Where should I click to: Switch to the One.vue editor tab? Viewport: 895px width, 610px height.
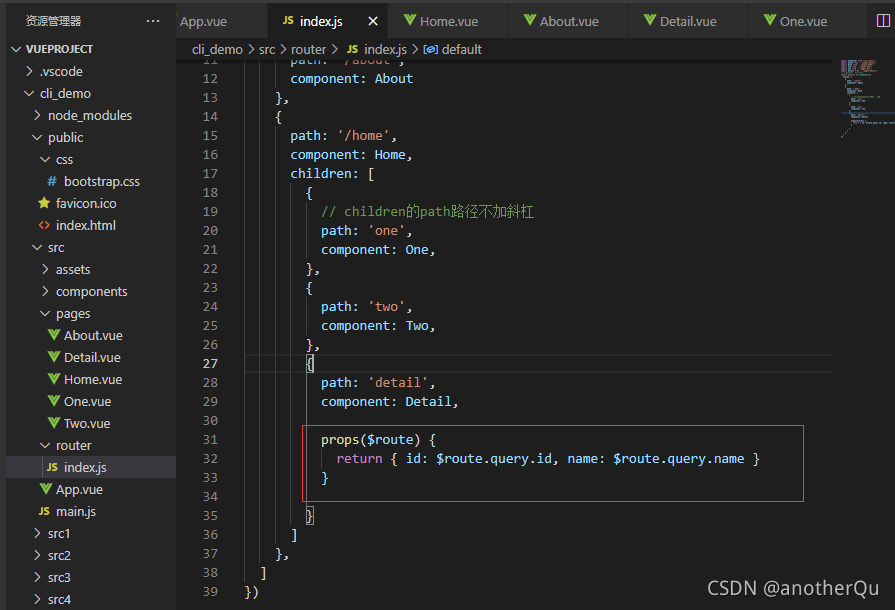click(808, 21)
